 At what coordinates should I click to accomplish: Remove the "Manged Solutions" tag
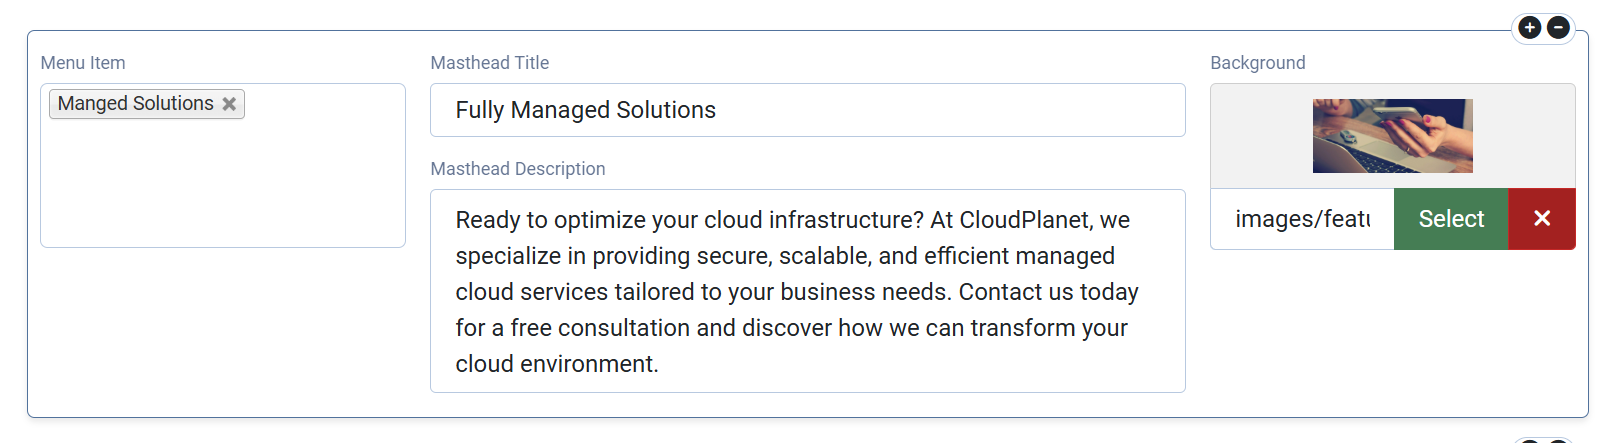pyautogui.click(x=229, y=104)
